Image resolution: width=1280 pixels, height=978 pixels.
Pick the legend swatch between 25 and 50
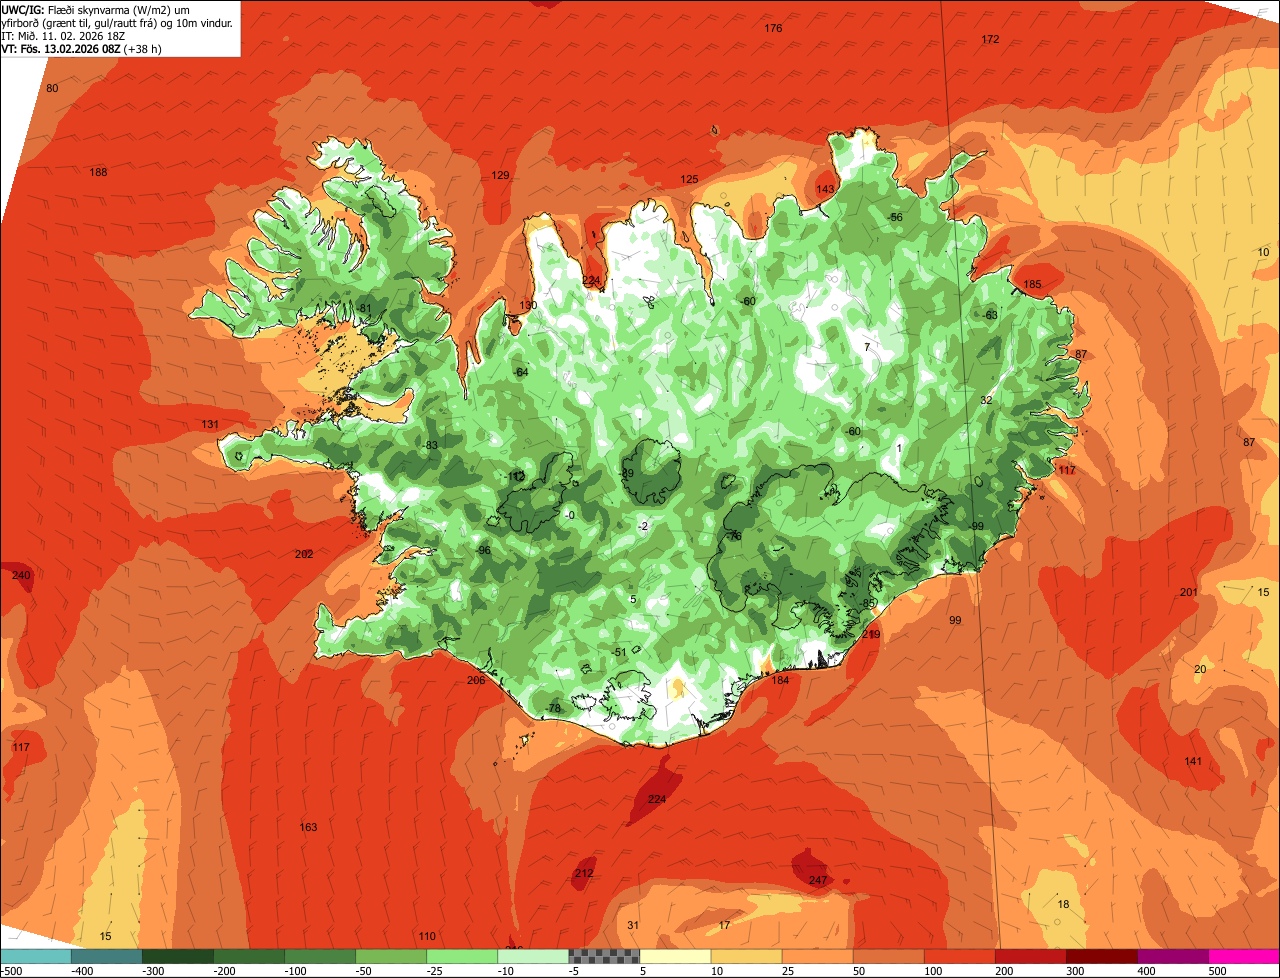pyautogui.click(x=817, y=956)
